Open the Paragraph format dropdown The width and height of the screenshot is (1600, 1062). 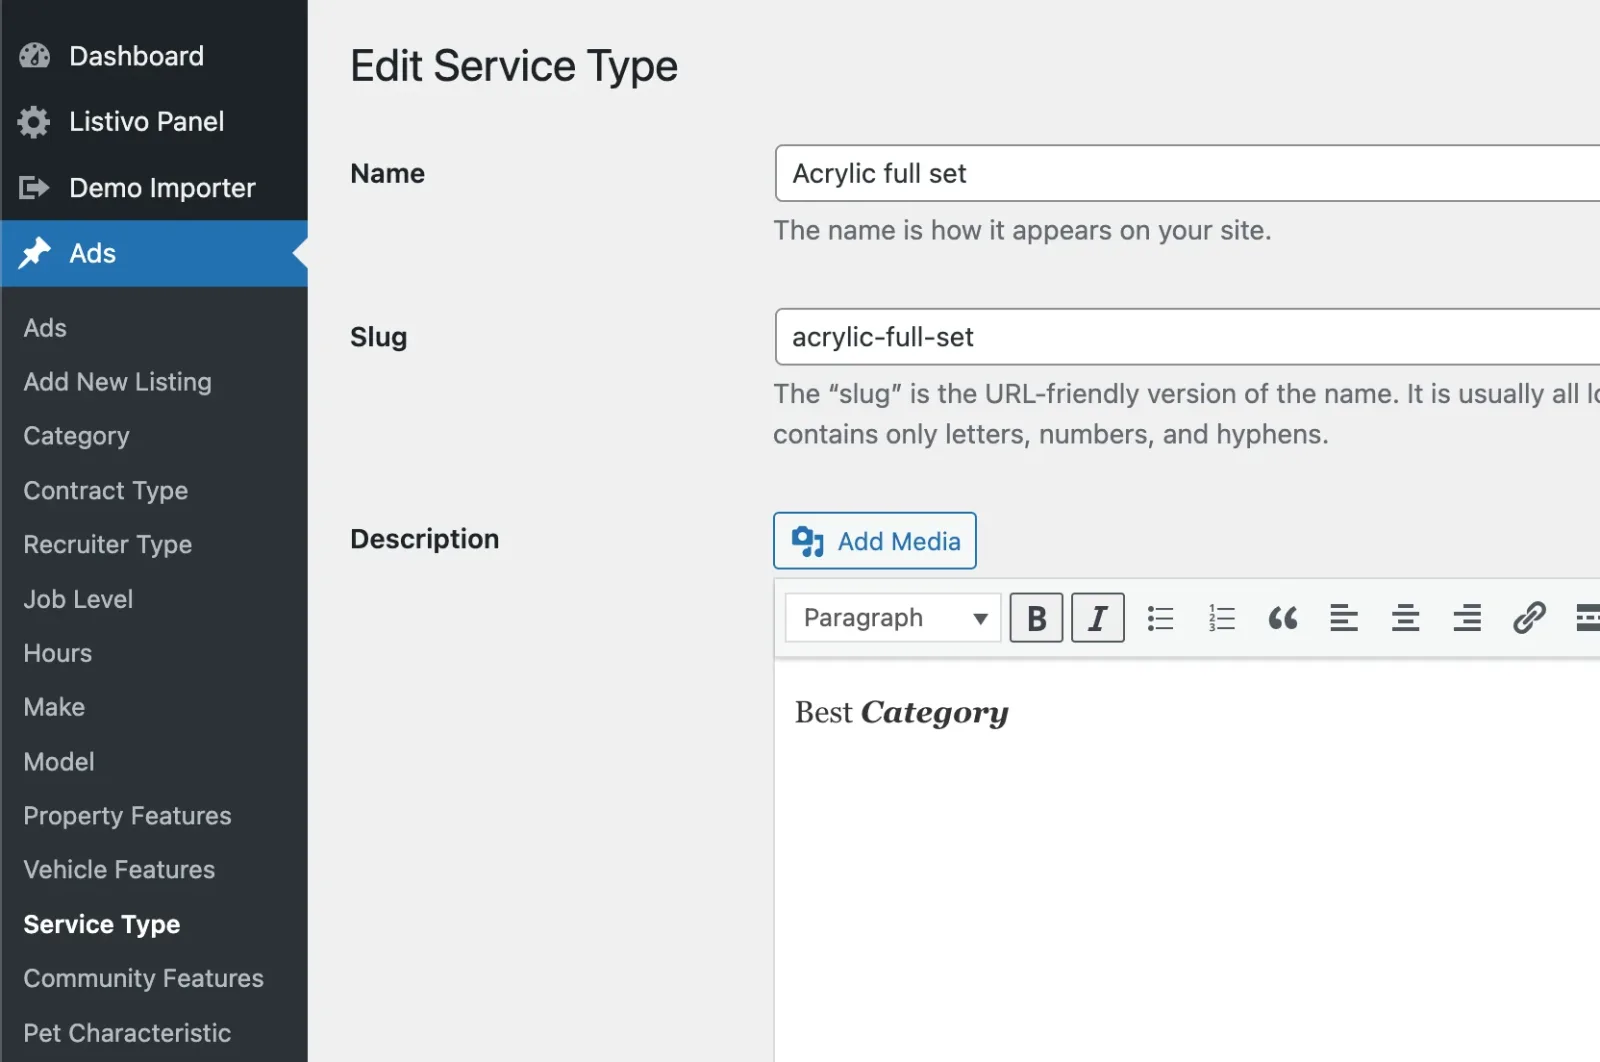(x=893, y=618)
